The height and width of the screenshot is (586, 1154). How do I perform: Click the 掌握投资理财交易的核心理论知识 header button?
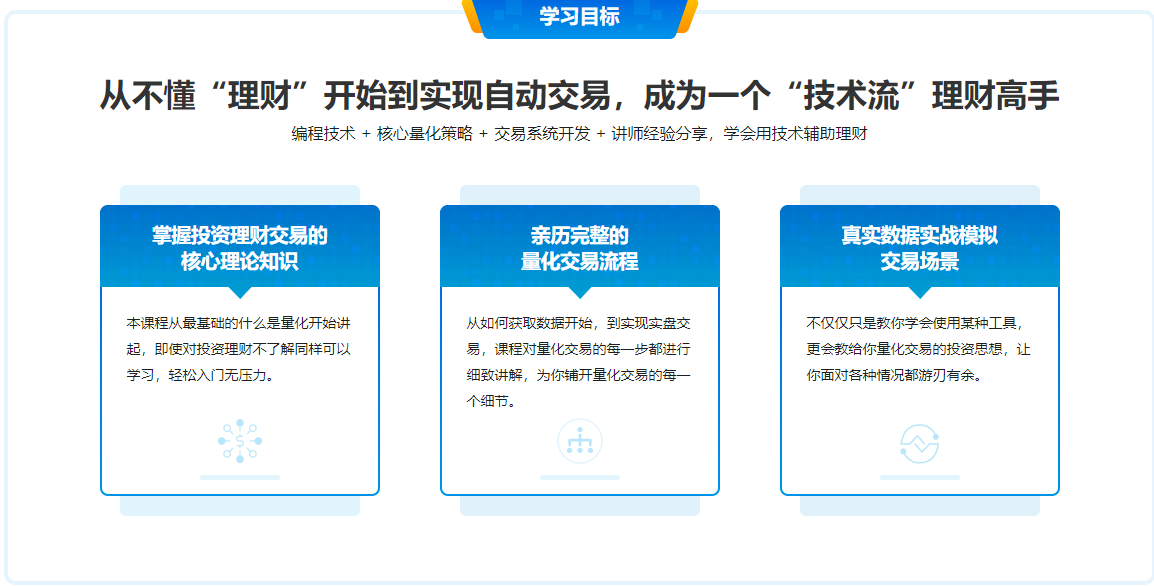(x=240, y=246)
